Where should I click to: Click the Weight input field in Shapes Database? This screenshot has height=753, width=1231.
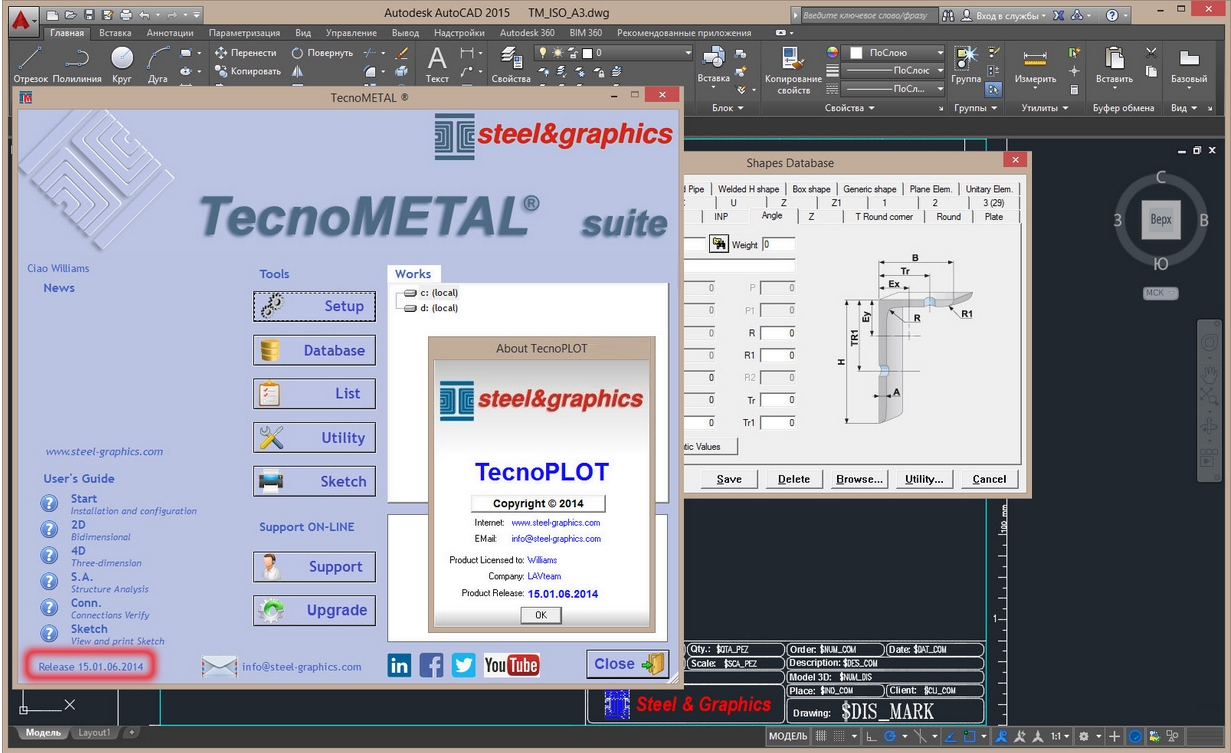(x=778, y=244)
